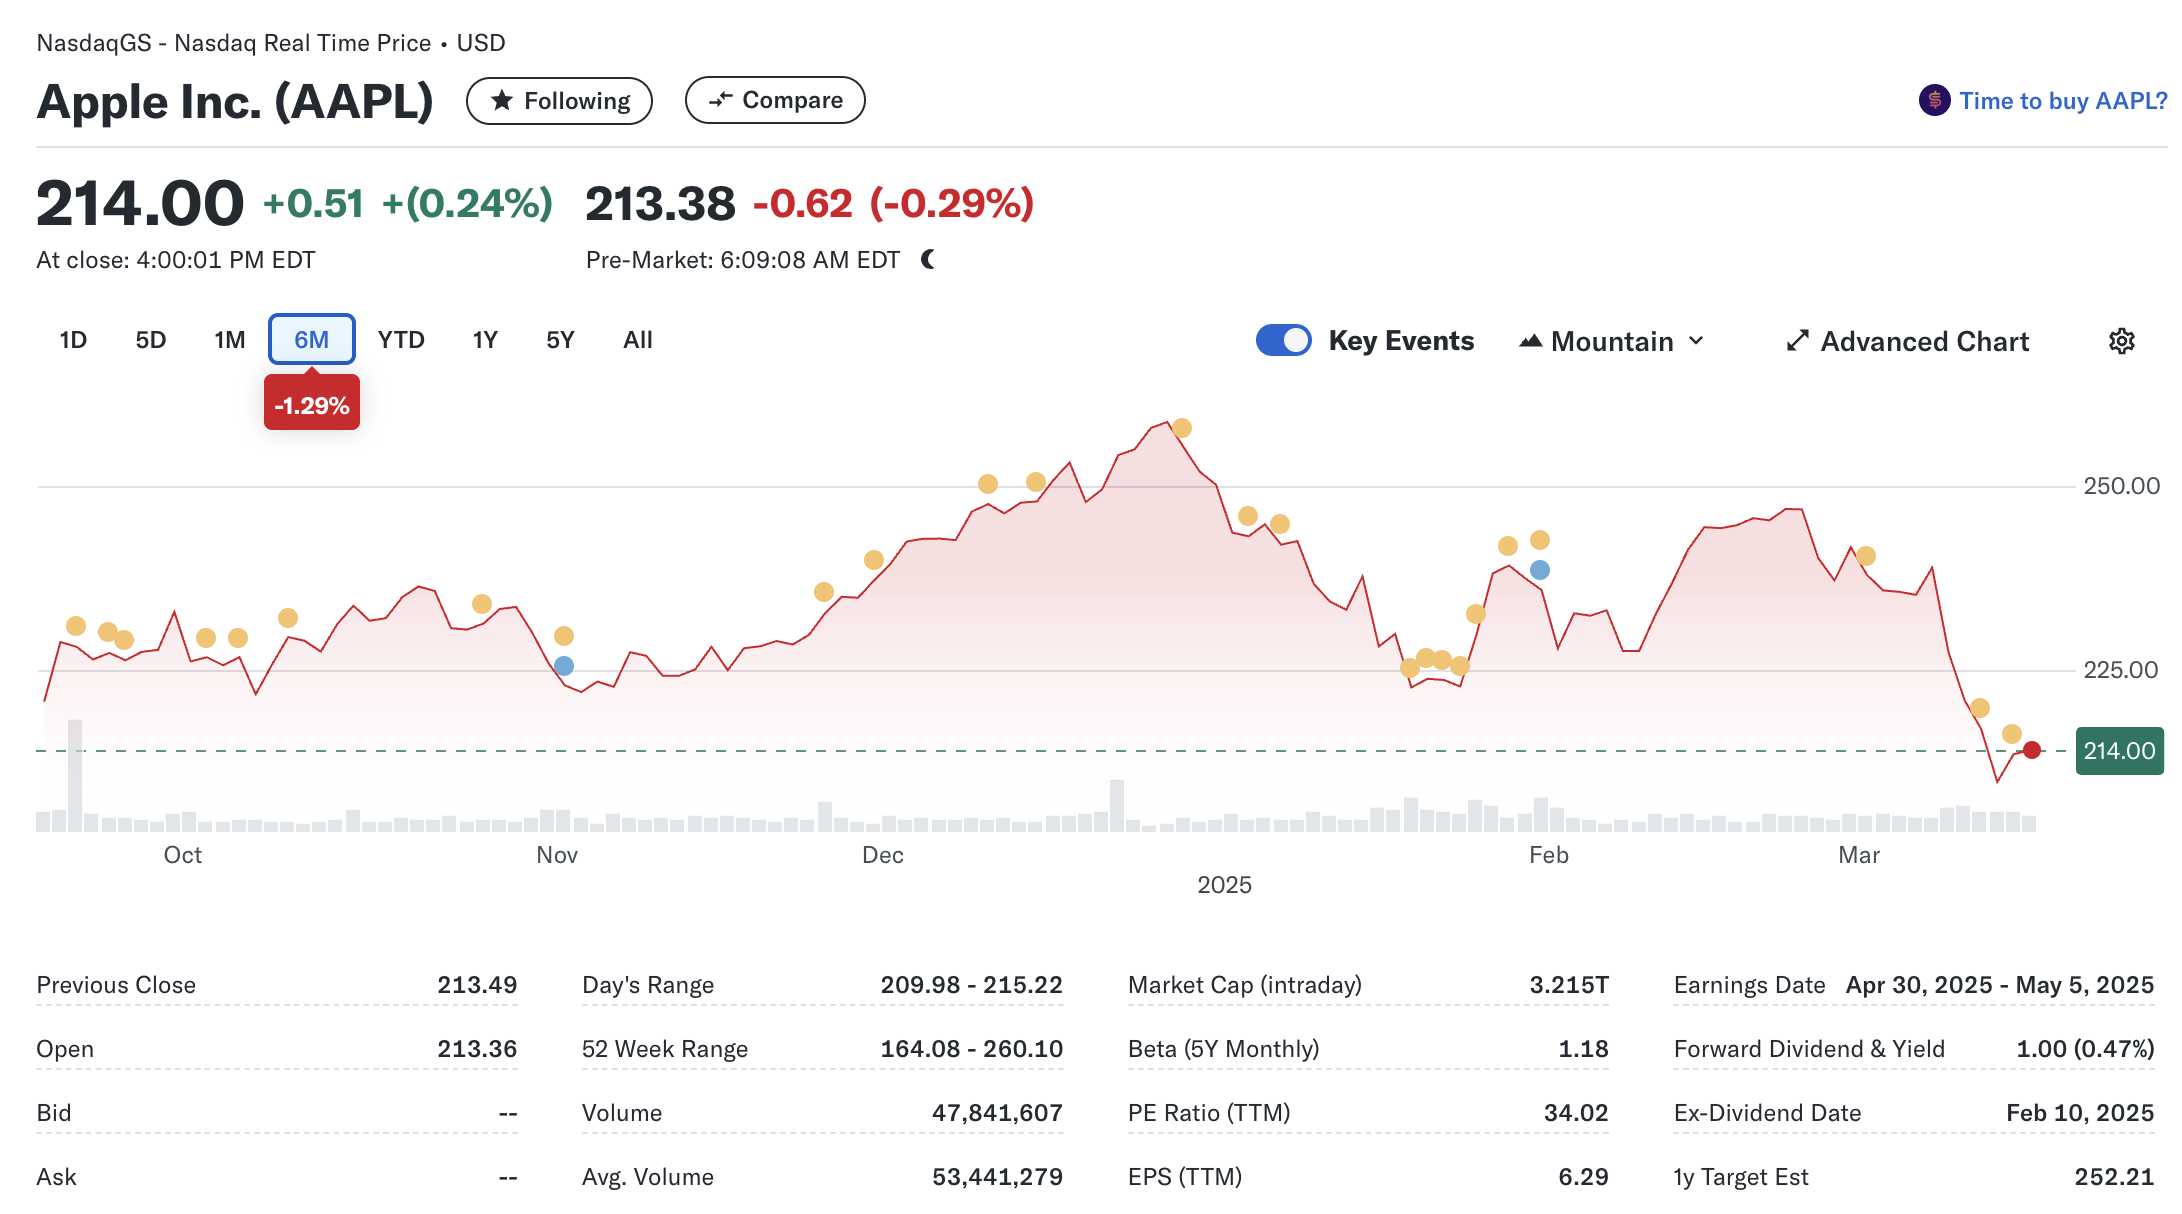
Task: Open the Time to buy AAPL? link
Action: (x=2062, y=101)
